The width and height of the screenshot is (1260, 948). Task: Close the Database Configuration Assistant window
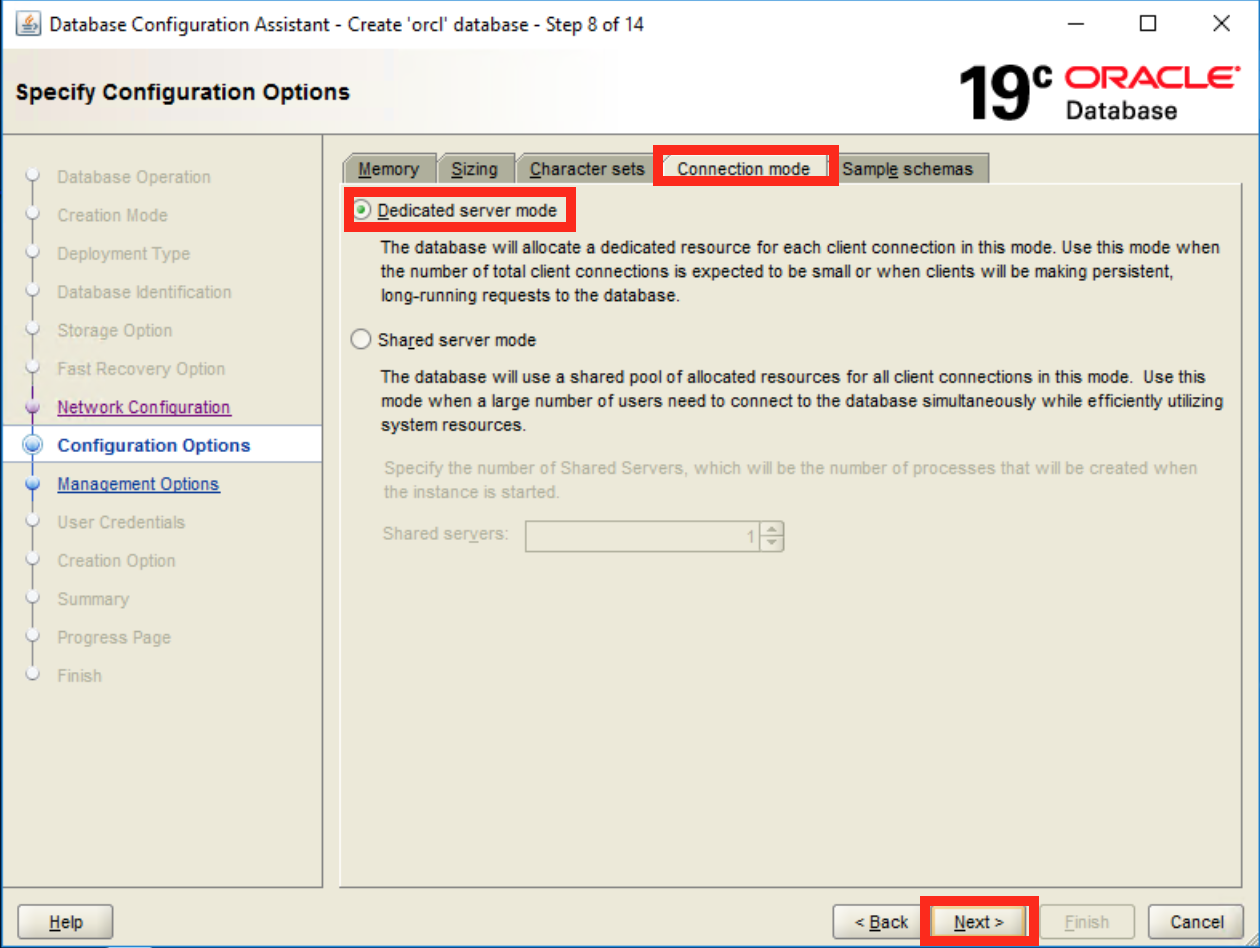click(1221, 24)
